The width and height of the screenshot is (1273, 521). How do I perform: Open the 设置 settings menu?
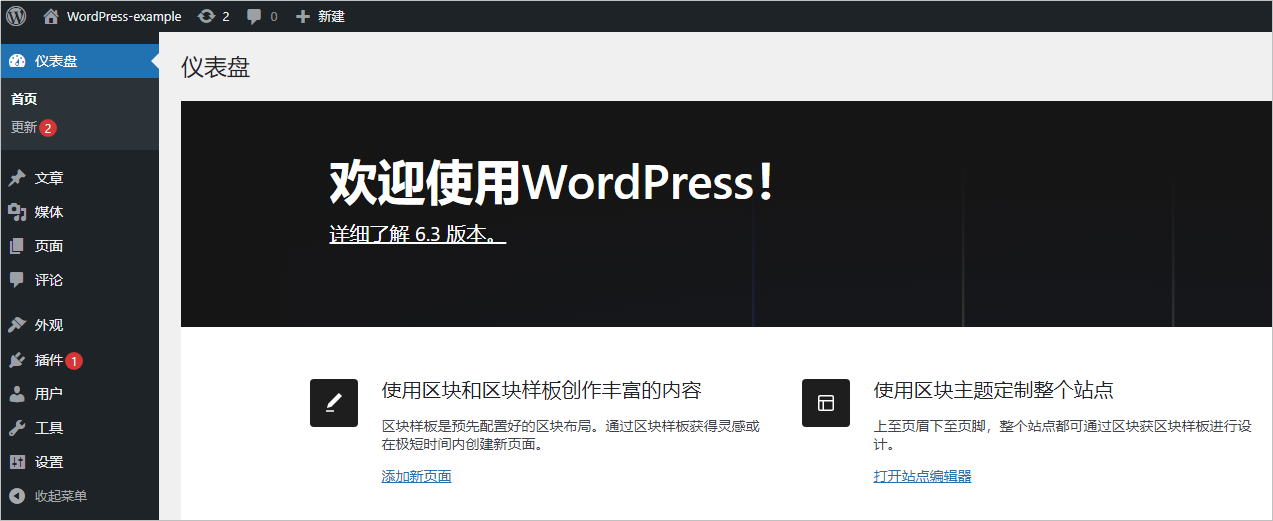pos(49,462)
